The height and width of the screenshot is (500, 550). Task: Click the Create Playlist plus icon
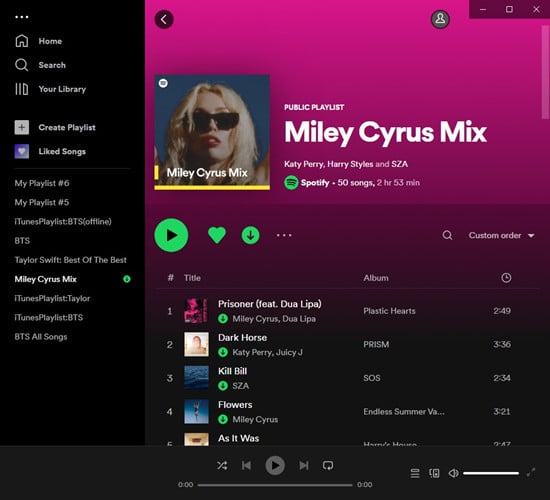tap(22, 127)
